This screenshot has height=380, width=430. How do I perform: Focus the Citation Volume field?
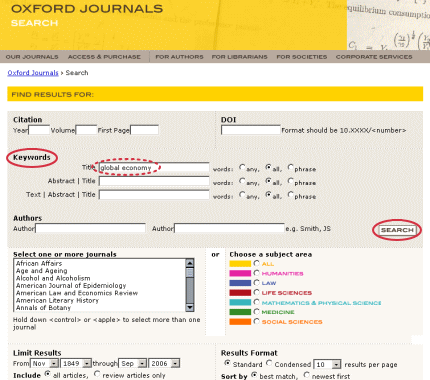coord(86,130)
